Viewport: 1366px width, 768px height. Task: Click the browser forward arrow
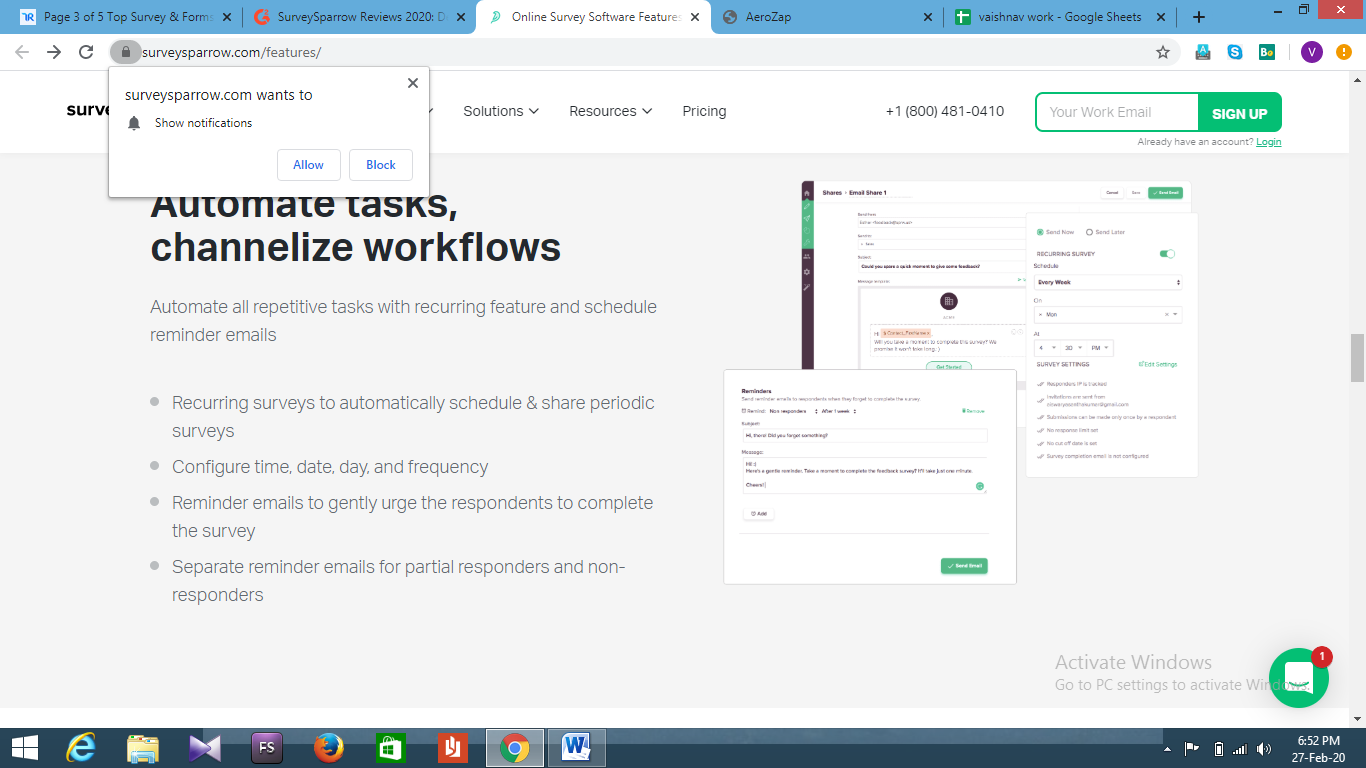pos(54,52)
